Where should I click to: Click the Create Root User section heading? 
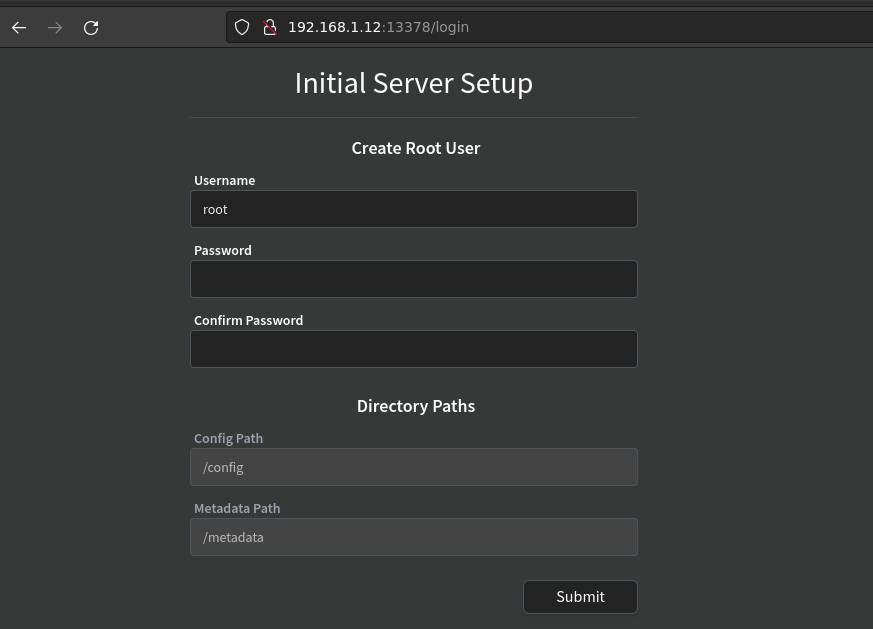point(416,147)
